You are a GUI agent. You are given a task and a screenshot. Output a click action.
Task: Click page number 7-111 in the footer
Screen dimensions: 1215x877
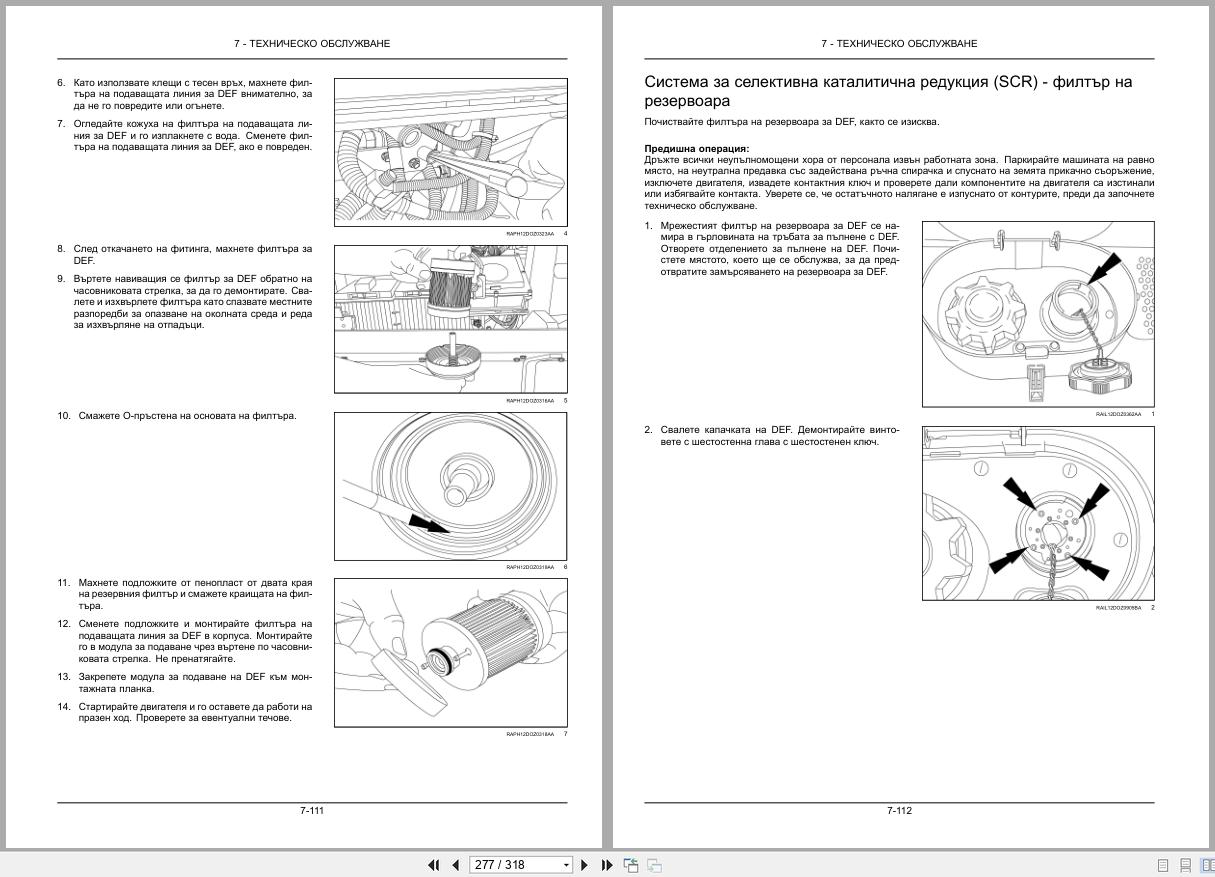tap(312, 810)
